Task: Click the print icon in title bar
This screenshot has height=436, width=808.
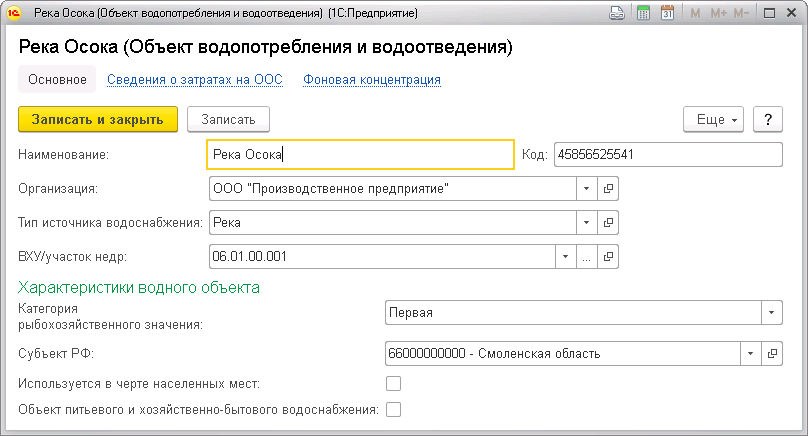Action: [618, 14]
